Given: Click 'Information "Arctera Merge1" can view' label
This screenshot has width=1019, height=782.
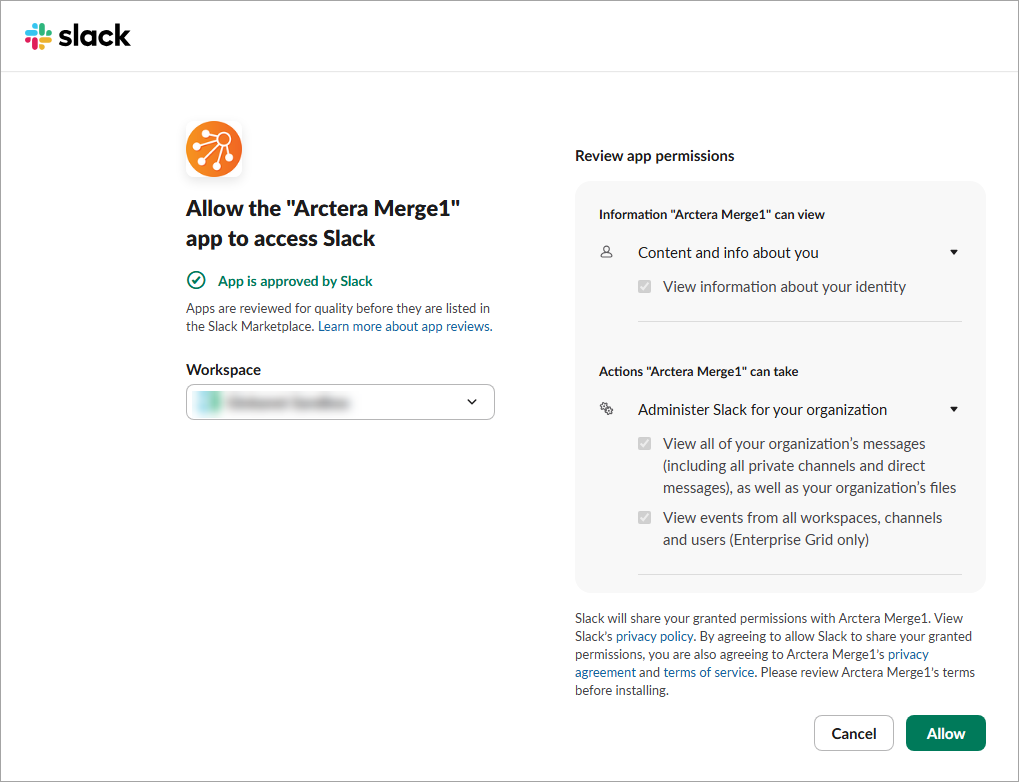Looking at the screenshot, I should tap(712, 215).
